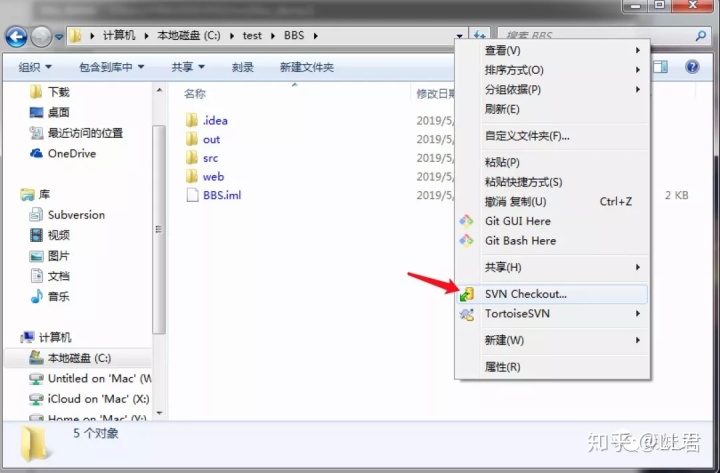Click the 库 libraries node
Image resolution: width=720 pixels, height=473 pixels.
tap(35, 195)
